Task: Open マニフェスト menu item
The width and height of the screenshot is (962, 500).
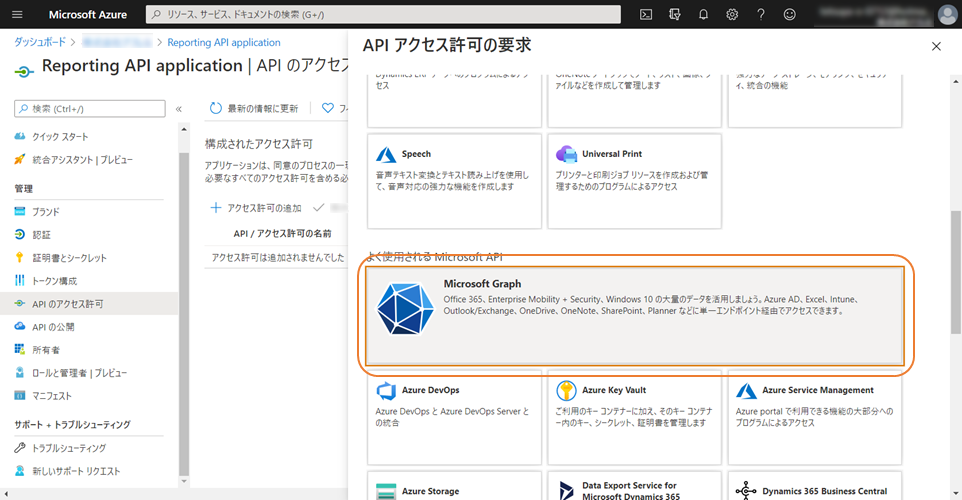Action: 52,396
